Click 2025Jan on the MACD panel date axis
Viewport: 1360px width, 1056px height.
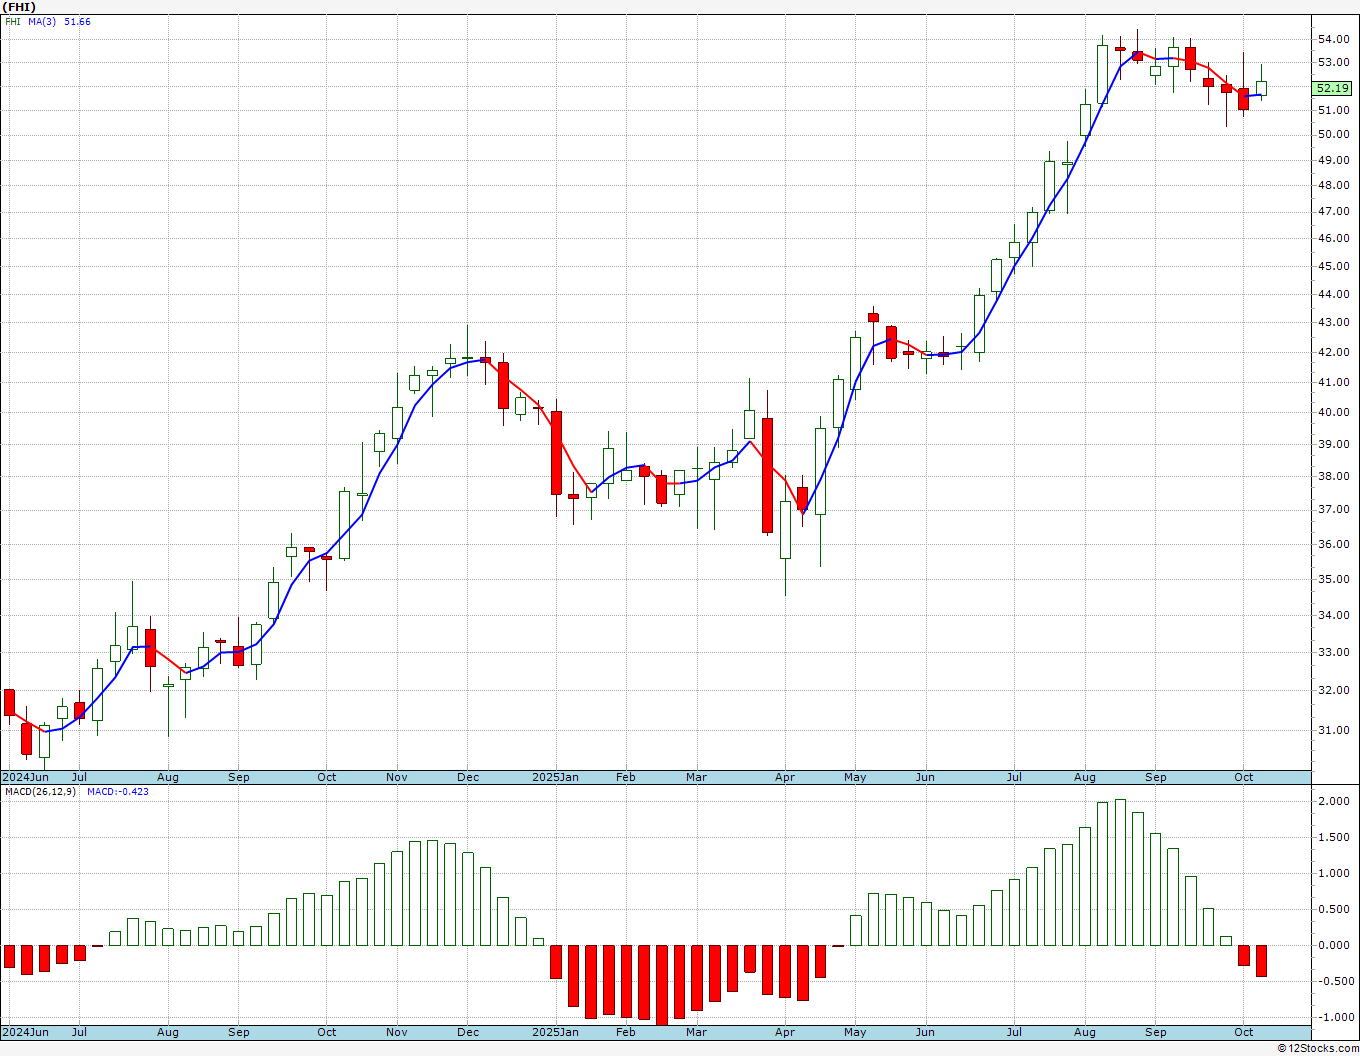click(x=555, y=1032)
